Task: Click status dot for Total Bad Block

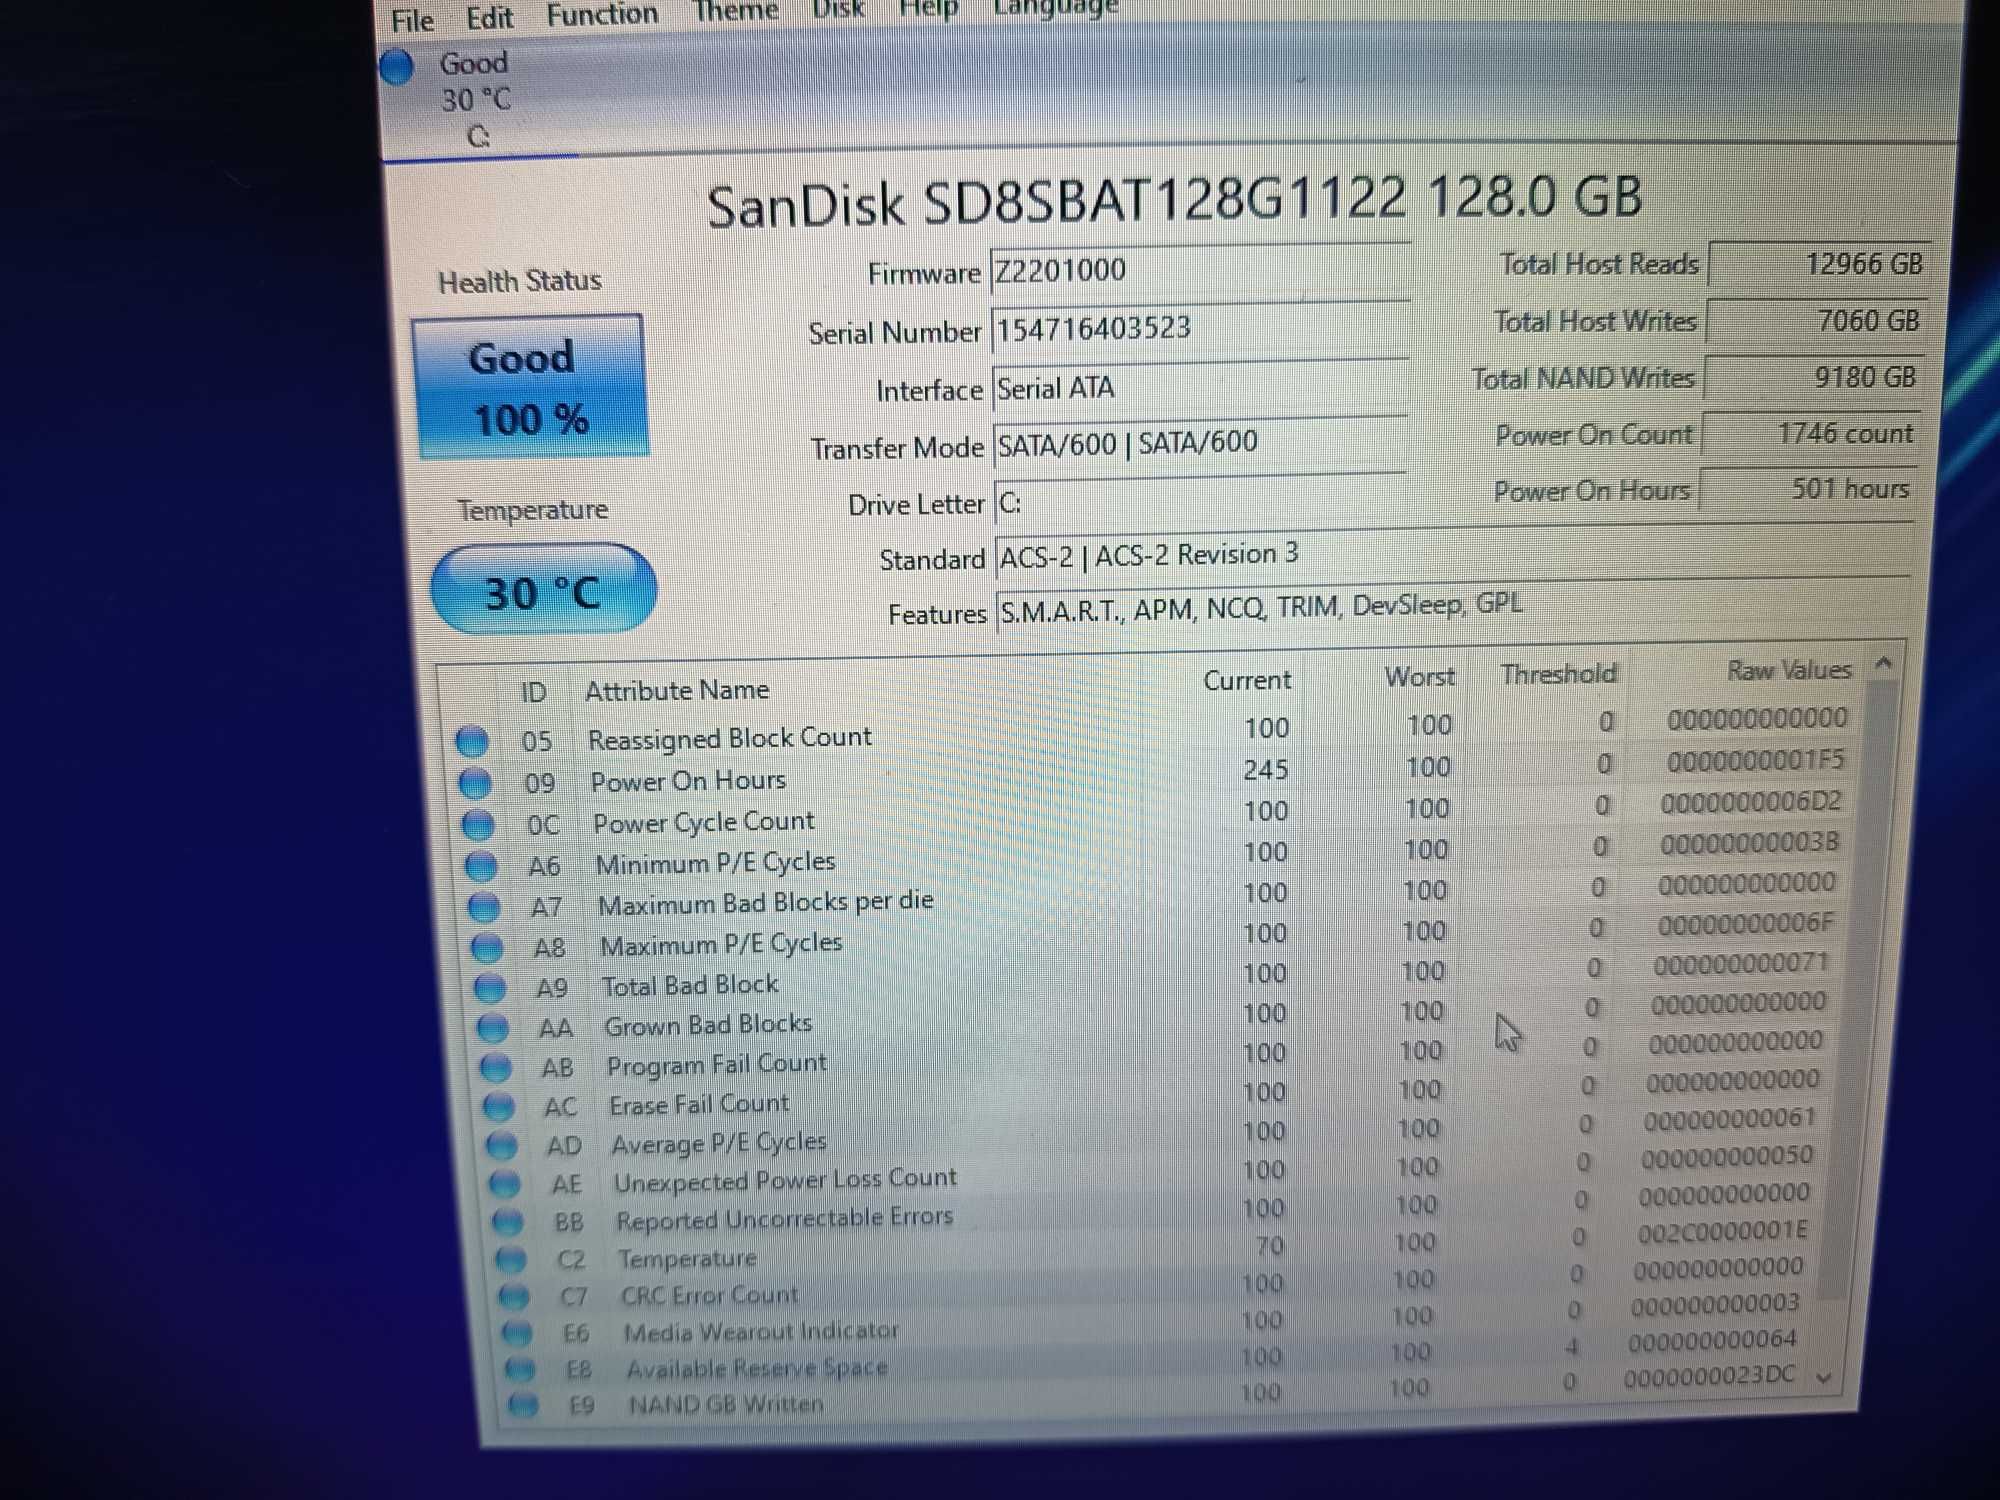Action: click(490, 988)
